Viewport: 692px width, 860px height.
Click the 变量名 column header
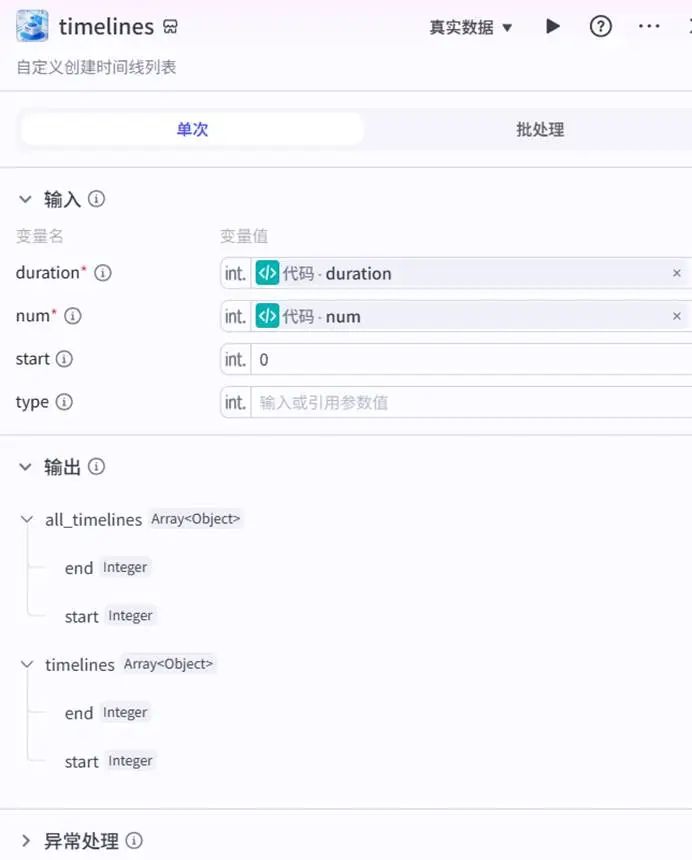click(40, 236)
